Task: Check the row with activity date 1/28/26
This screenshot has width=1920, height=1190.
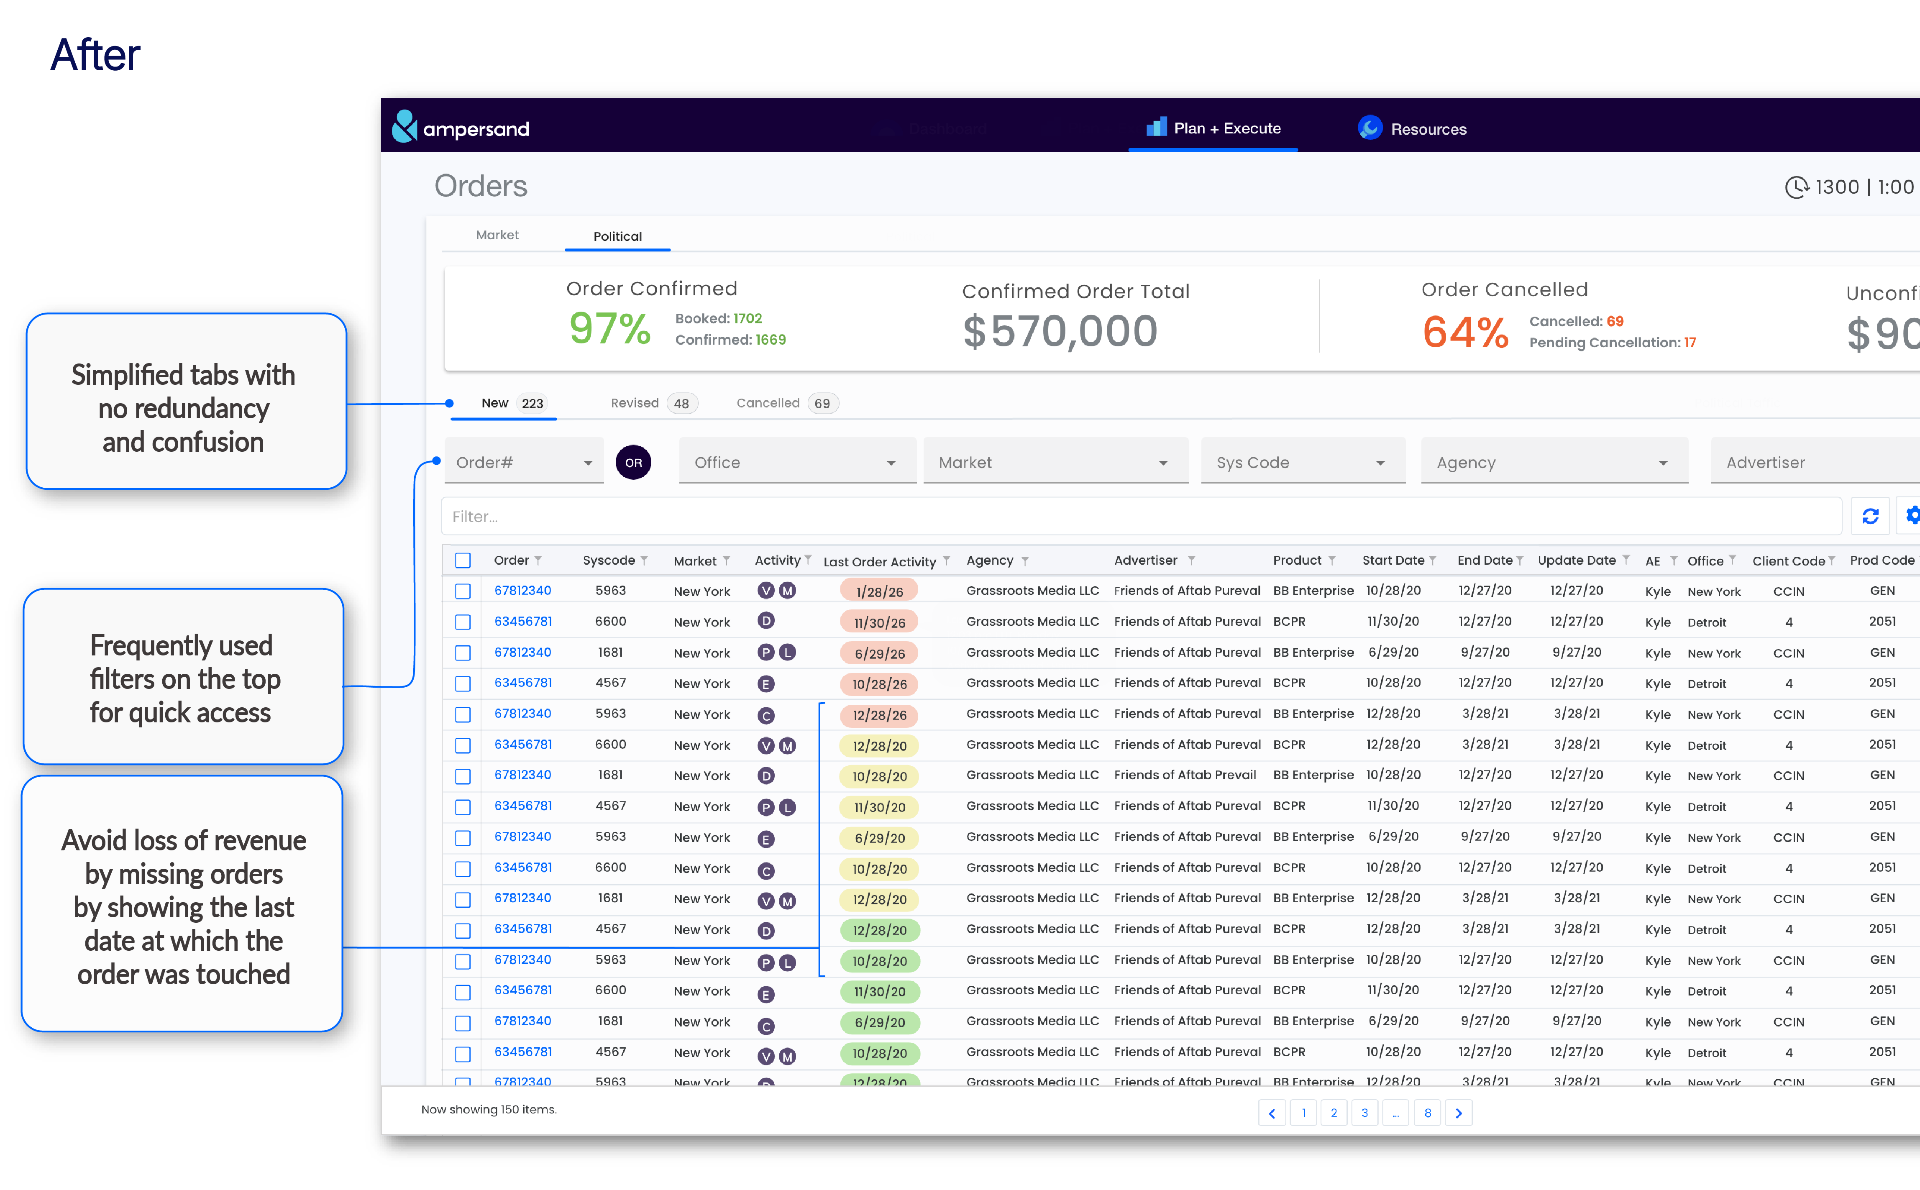Action: tap(463, 591)
